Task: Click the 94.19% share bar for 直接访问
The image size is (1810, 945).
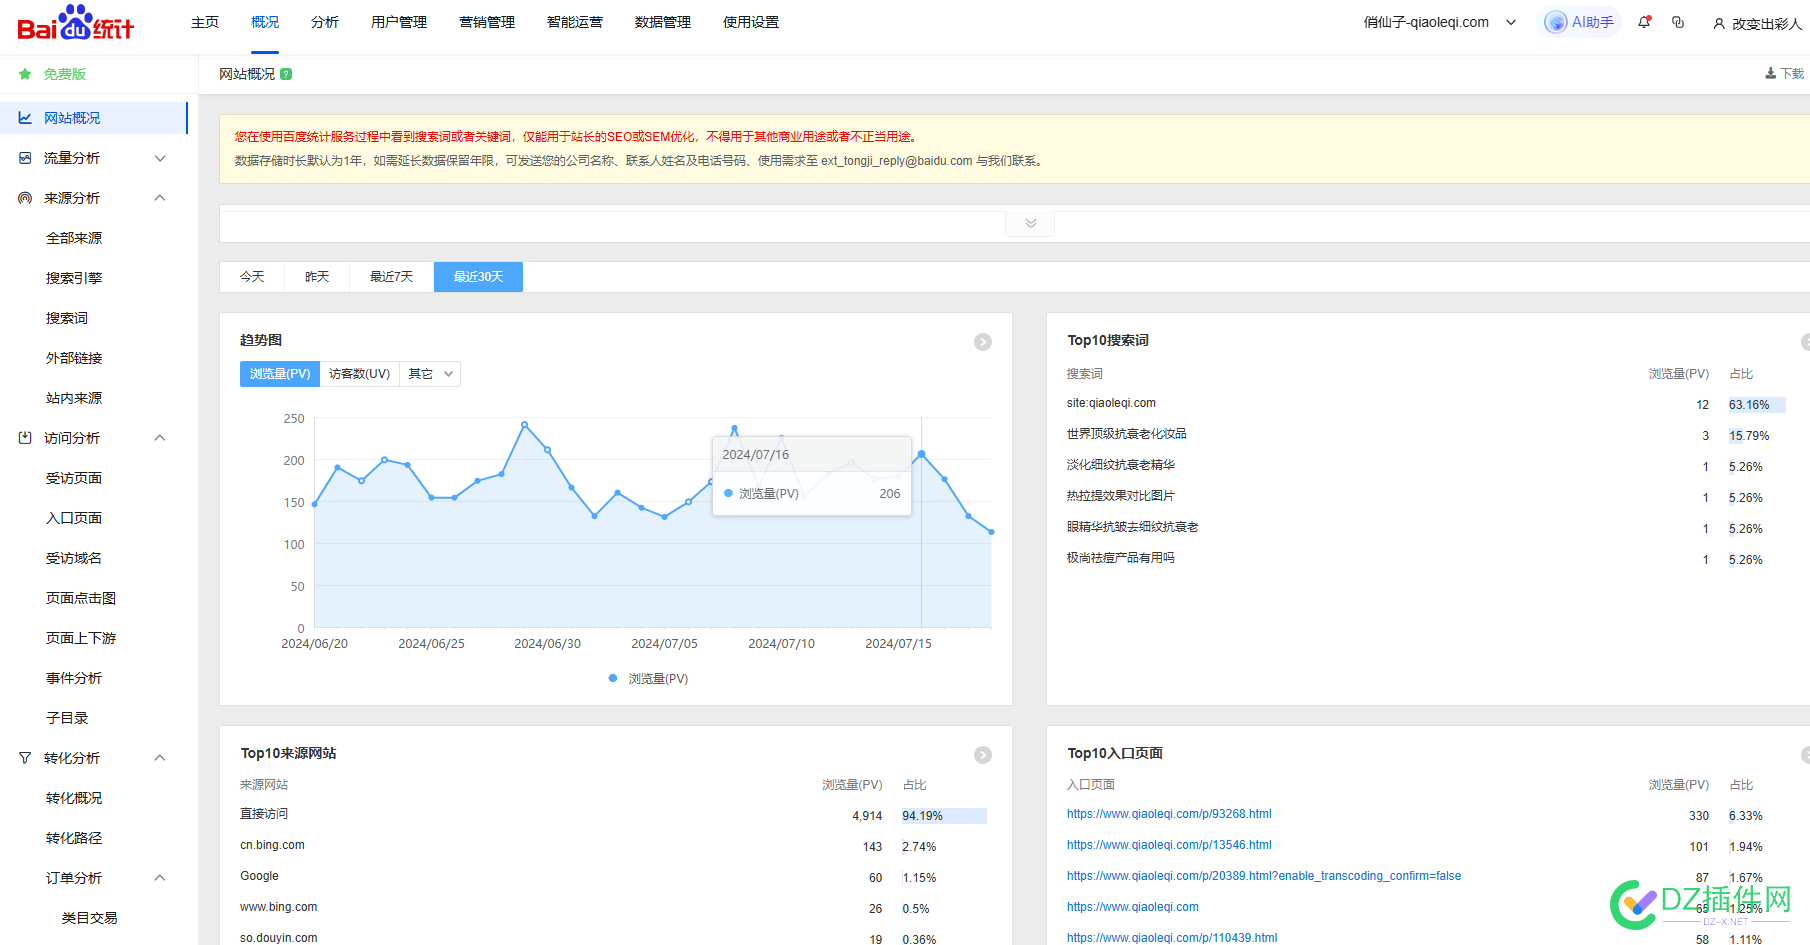Action: click(x=944, y=816)
